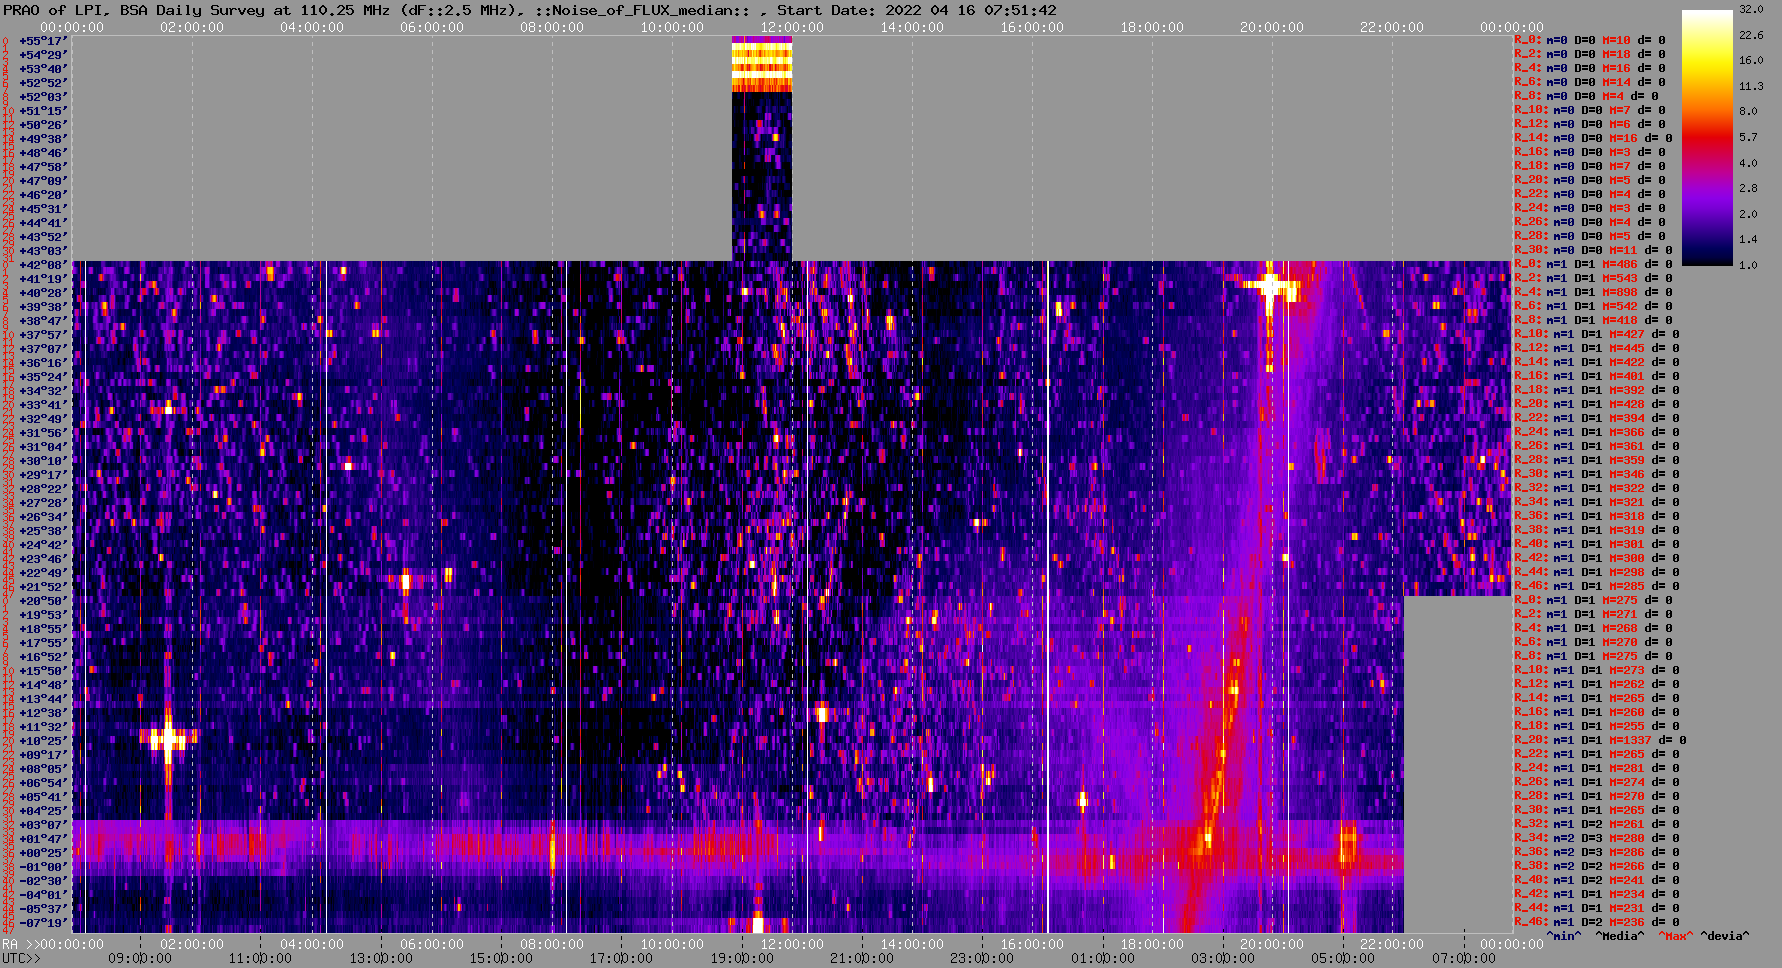Click the 5.7 value on the color scale
This screenshot has height=968, width=1782.
click(x=1748, y=137)
